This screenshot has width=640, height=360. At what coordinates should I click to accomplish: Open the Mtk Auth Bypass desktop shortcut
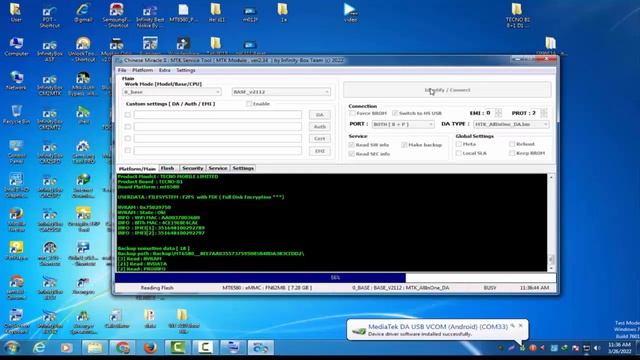(x=83, y=84)
